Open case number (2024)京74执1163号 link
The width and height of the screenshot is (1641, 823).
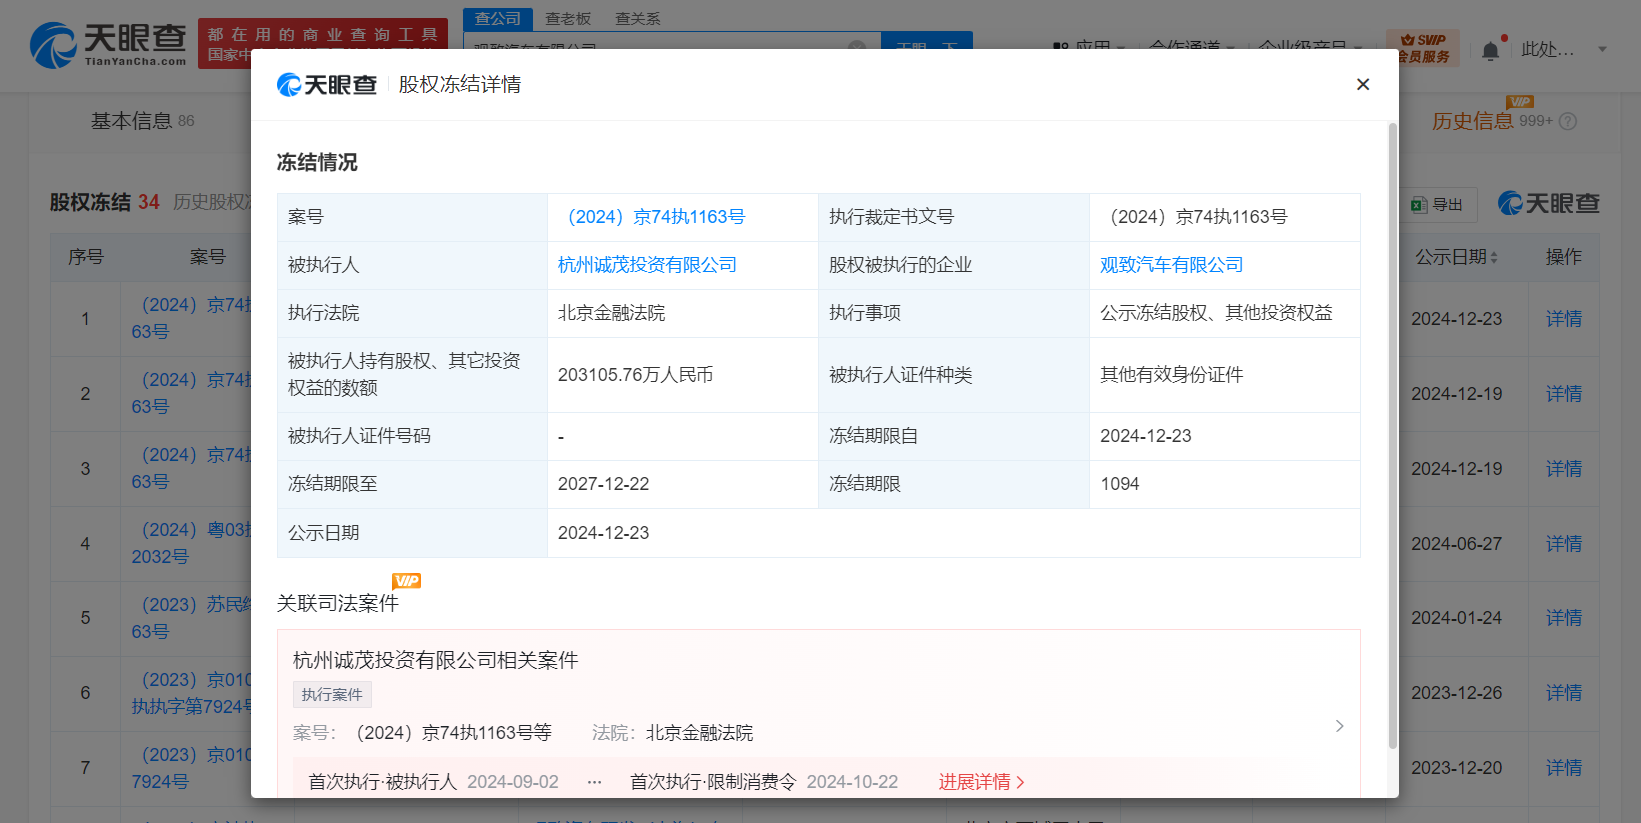point(656,217)
